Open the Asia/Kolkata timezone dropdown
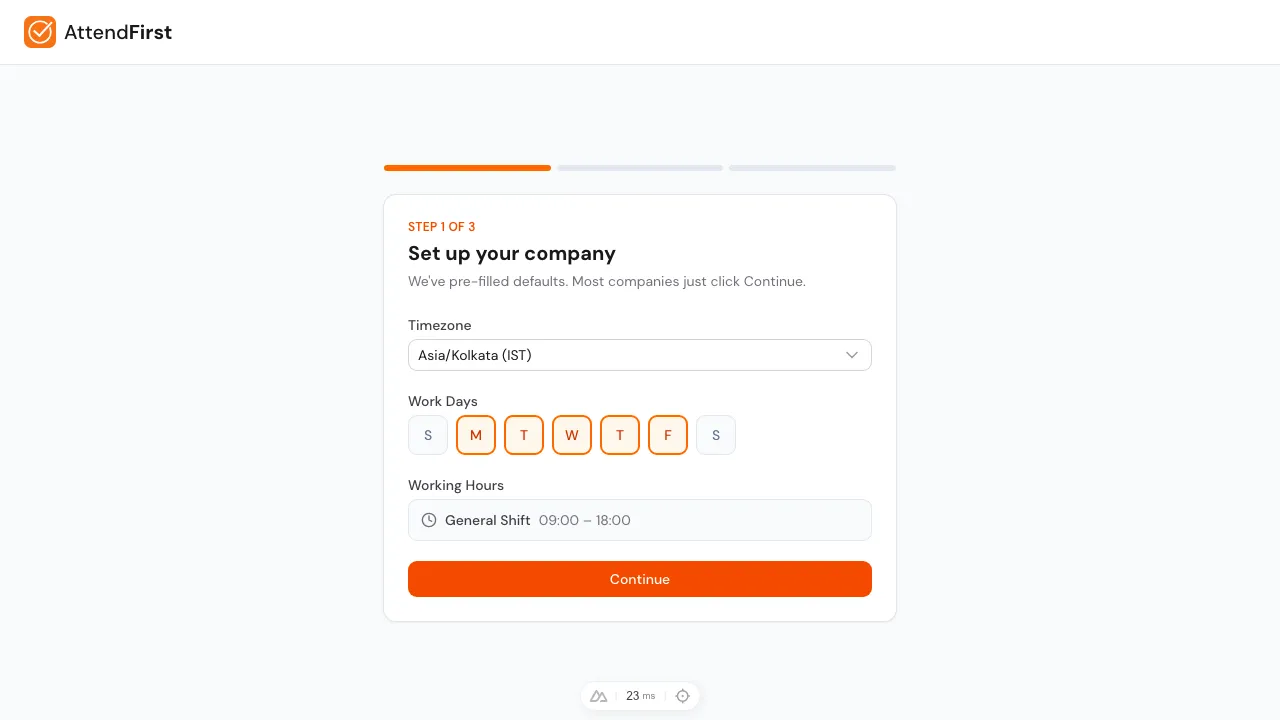The height and width of the screenshot is (720, 1280). coord(640,355)
